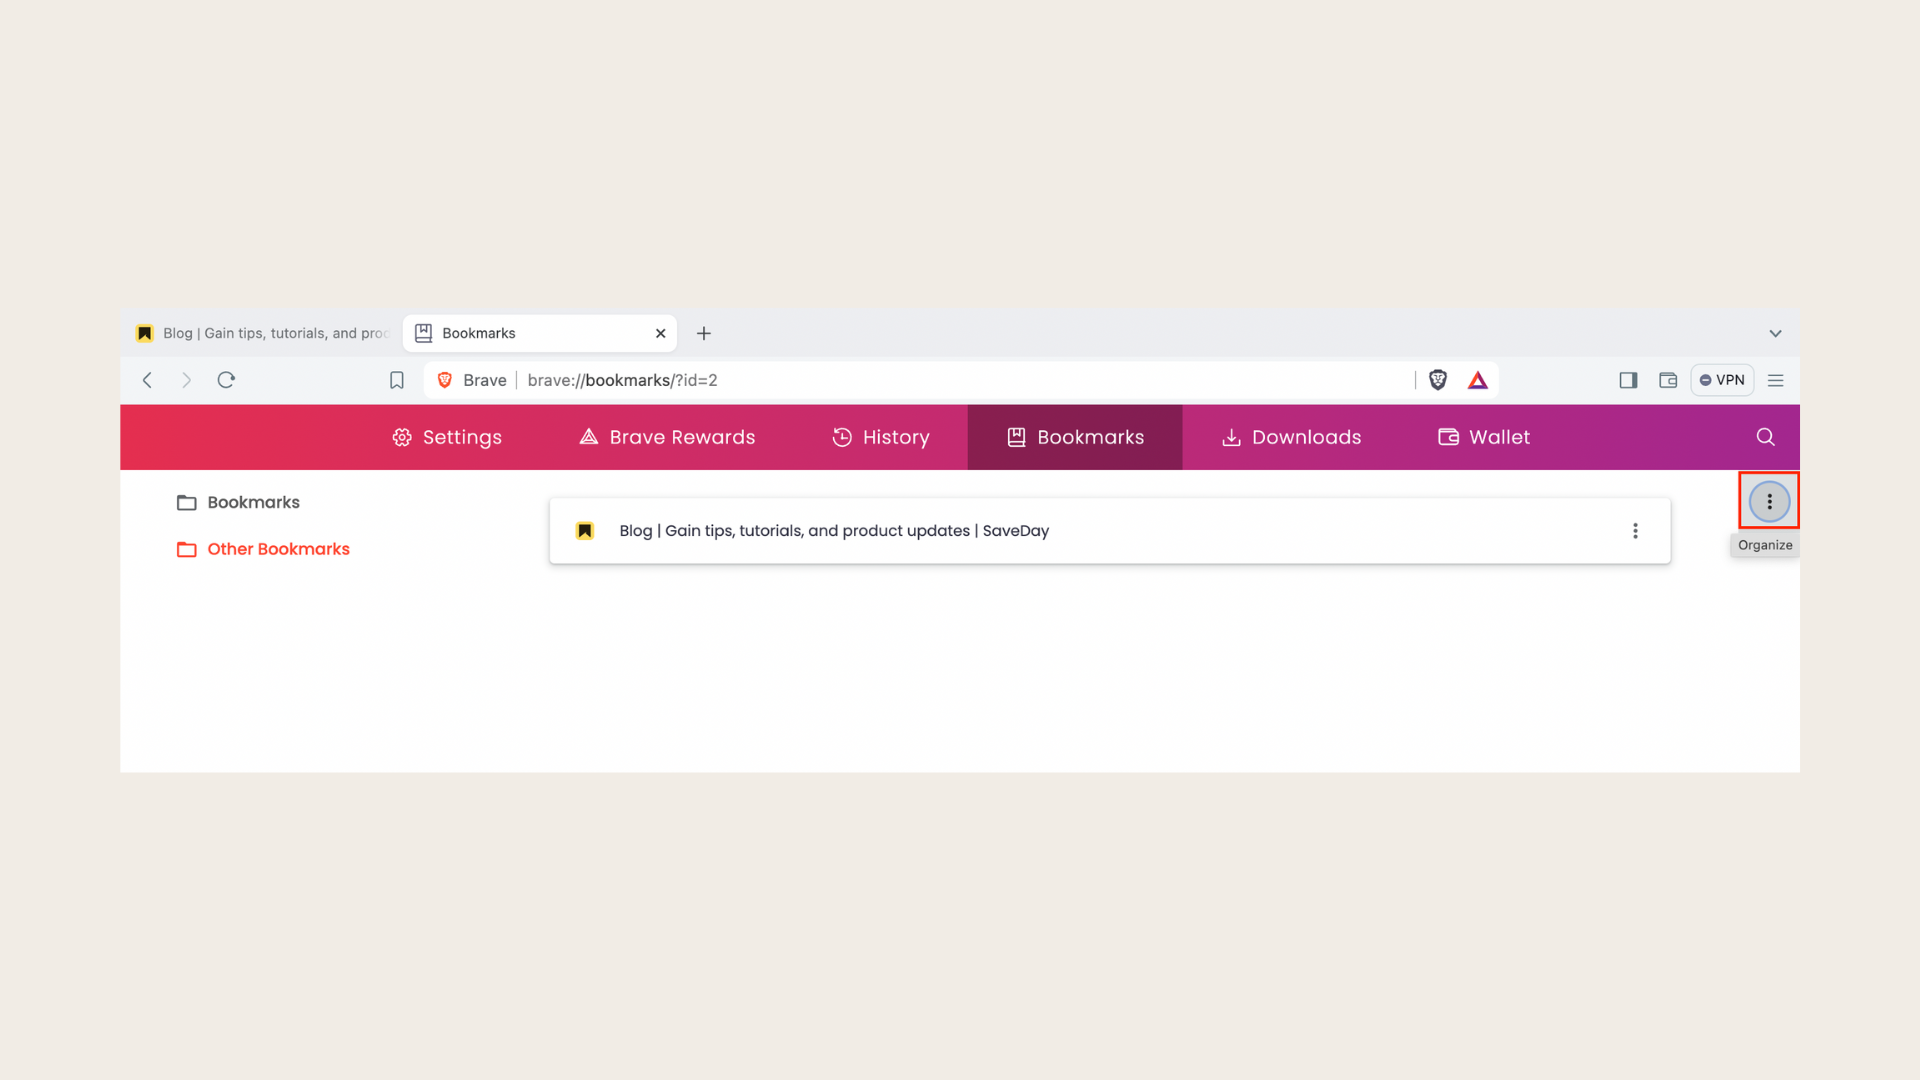
Task: Open the Wallet section
Action: coord(1484,436)
